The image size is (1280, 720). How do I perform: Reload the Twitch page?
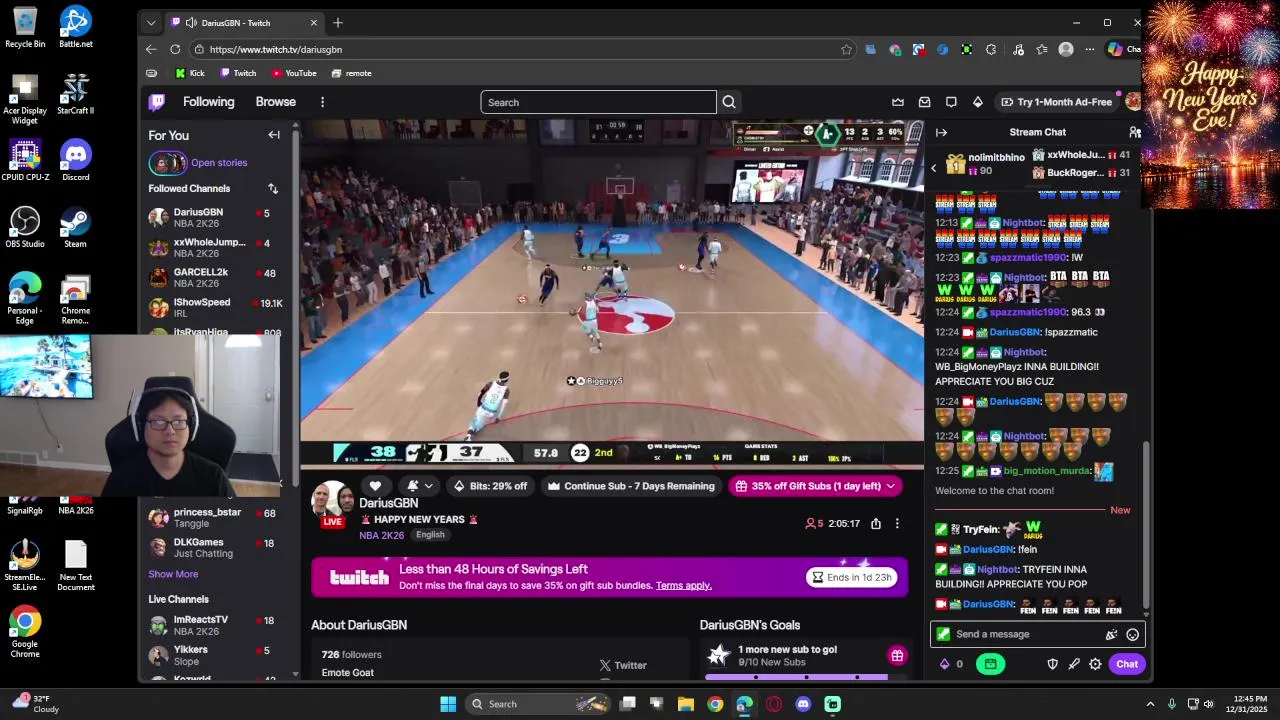point(175,49)
